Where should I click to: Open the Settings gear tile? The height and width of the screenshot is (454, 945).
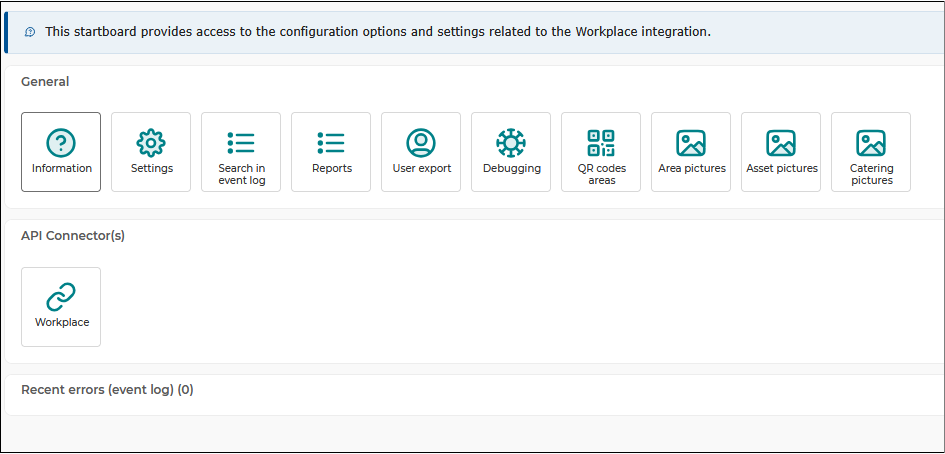pos(151,152)
